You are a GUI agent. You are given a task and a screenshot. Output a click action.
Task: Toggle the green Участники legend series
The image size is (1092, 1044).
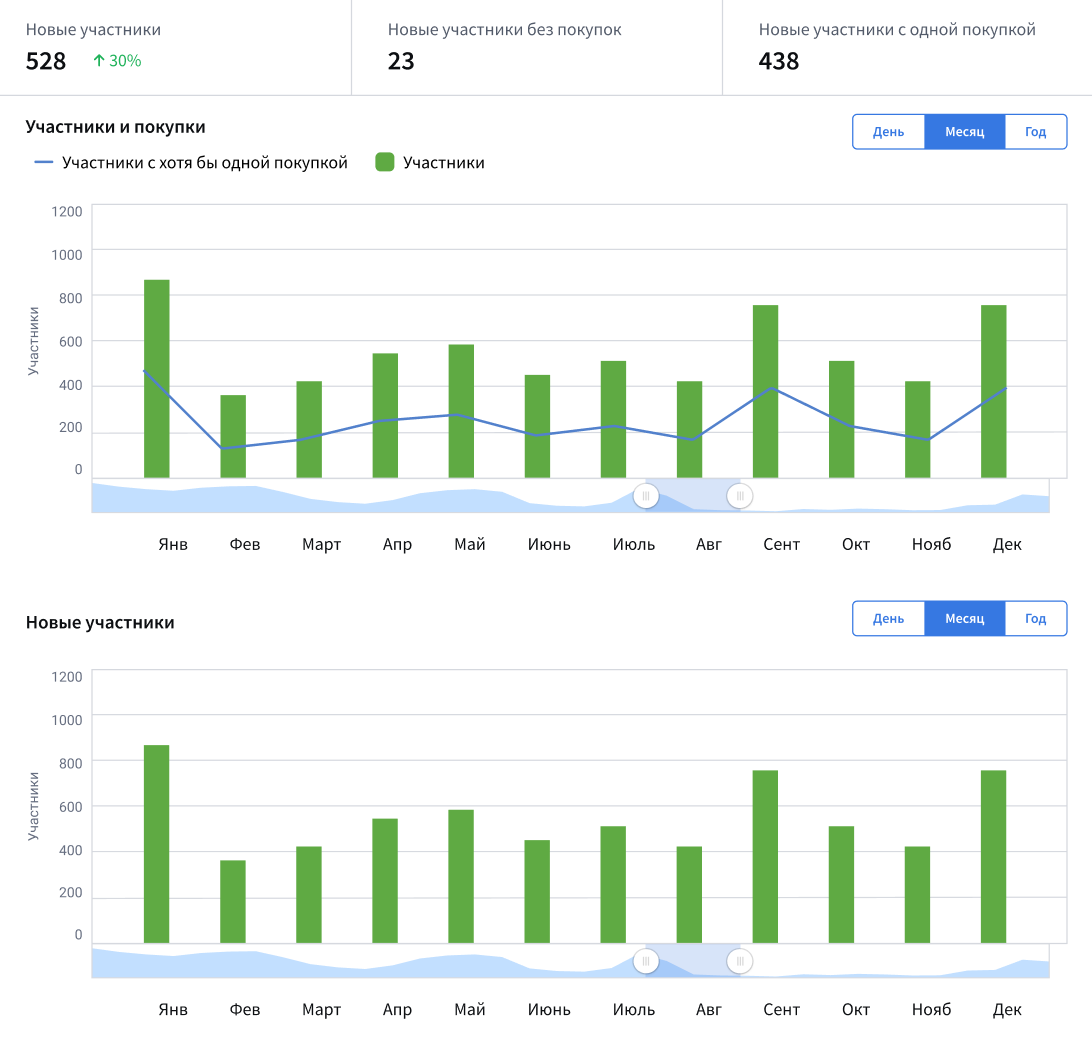click(x=384, y=163)
